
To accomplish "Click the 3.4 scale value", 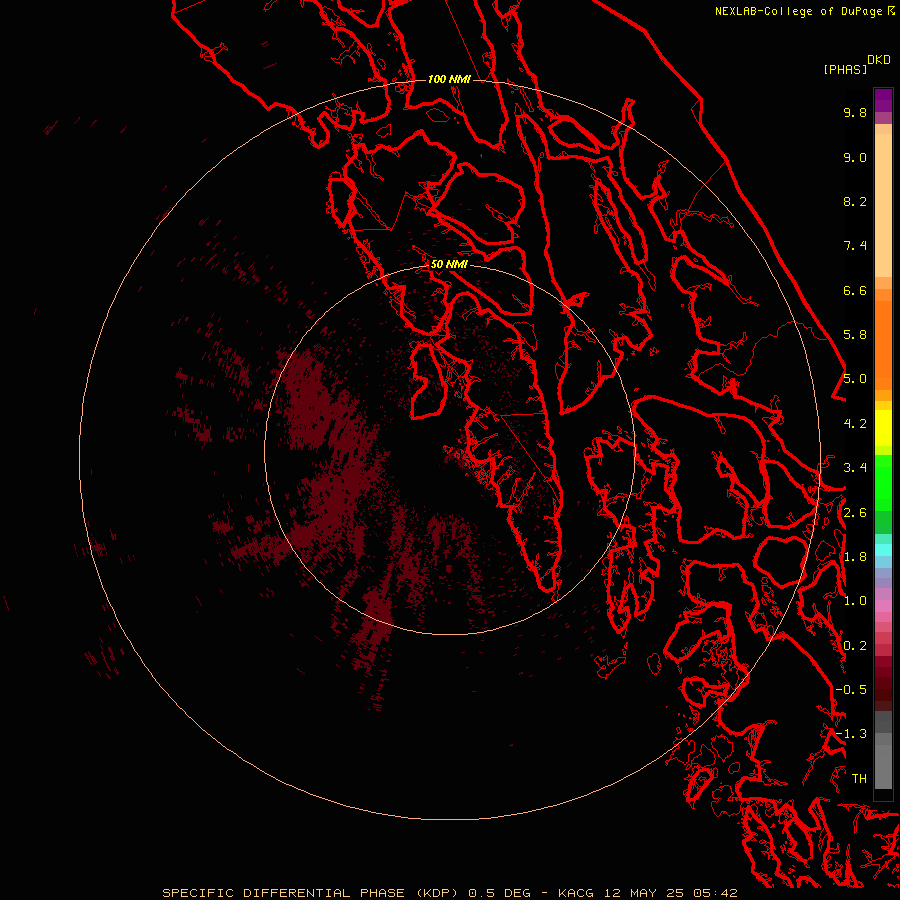I will [x=855, y=468].
